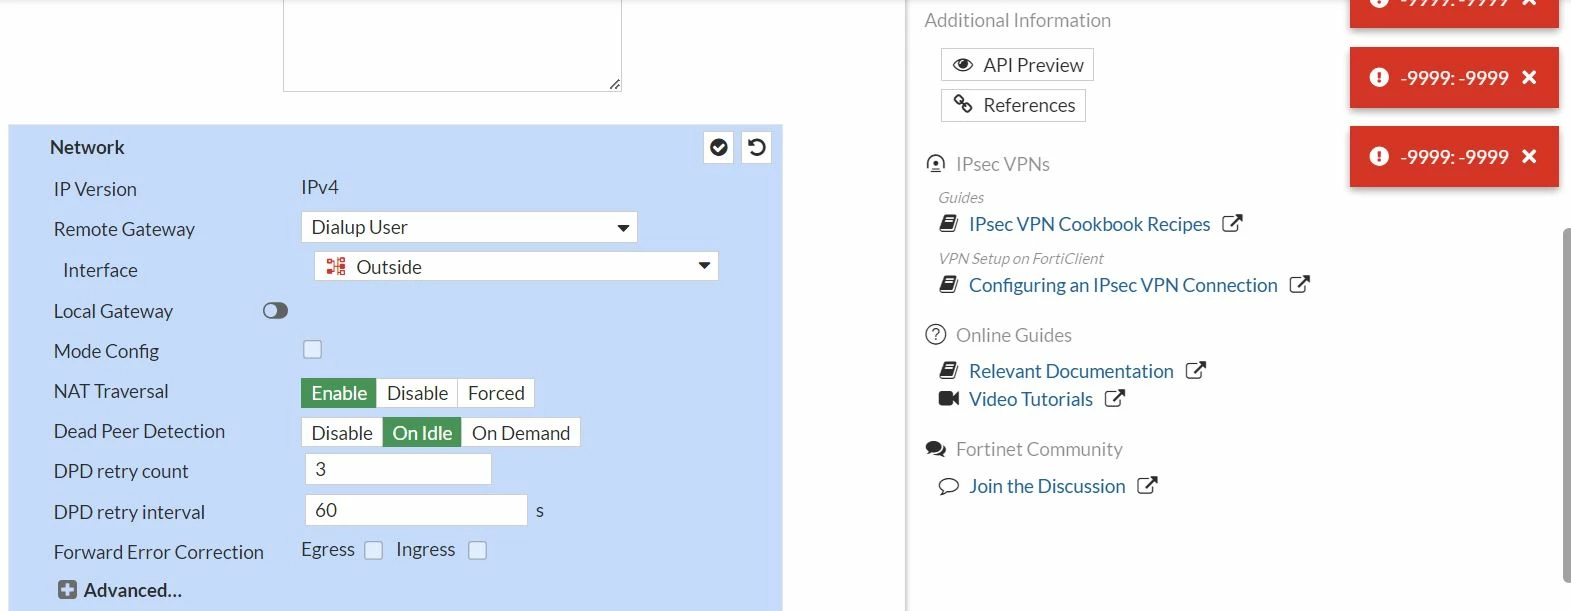The image size is (1571, 611).
Task: Dismiss the bottom -9999 error notification
Action: pyautogui.click(x=1529, y=156)
